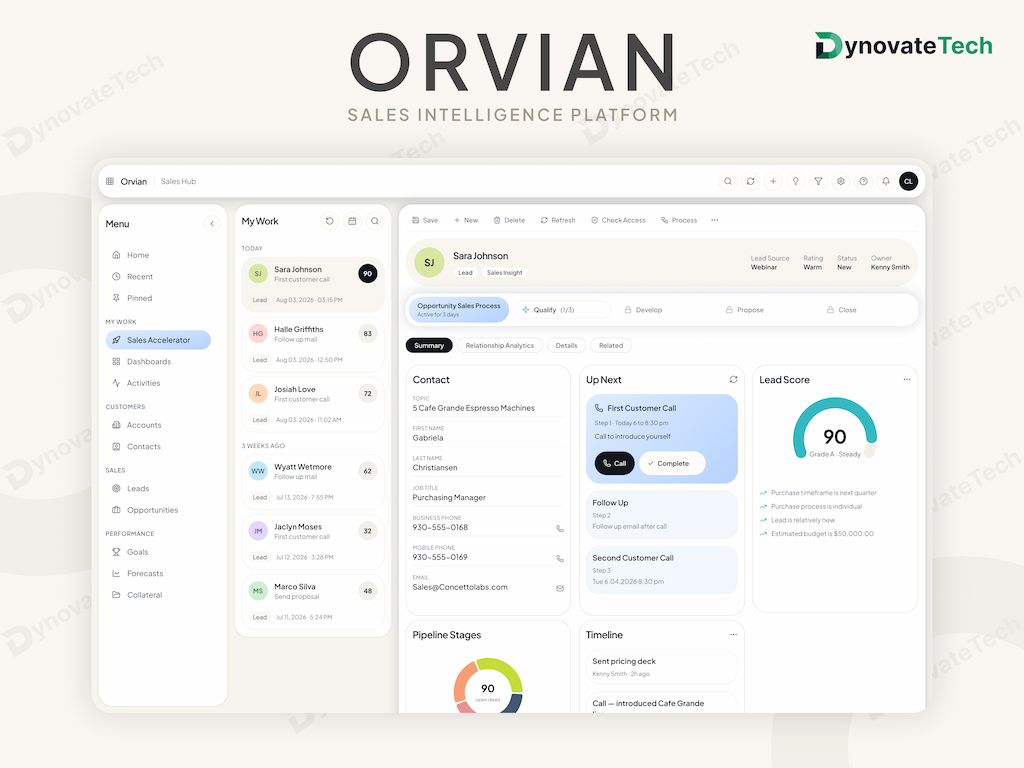Open the settings gear icon

841,182
